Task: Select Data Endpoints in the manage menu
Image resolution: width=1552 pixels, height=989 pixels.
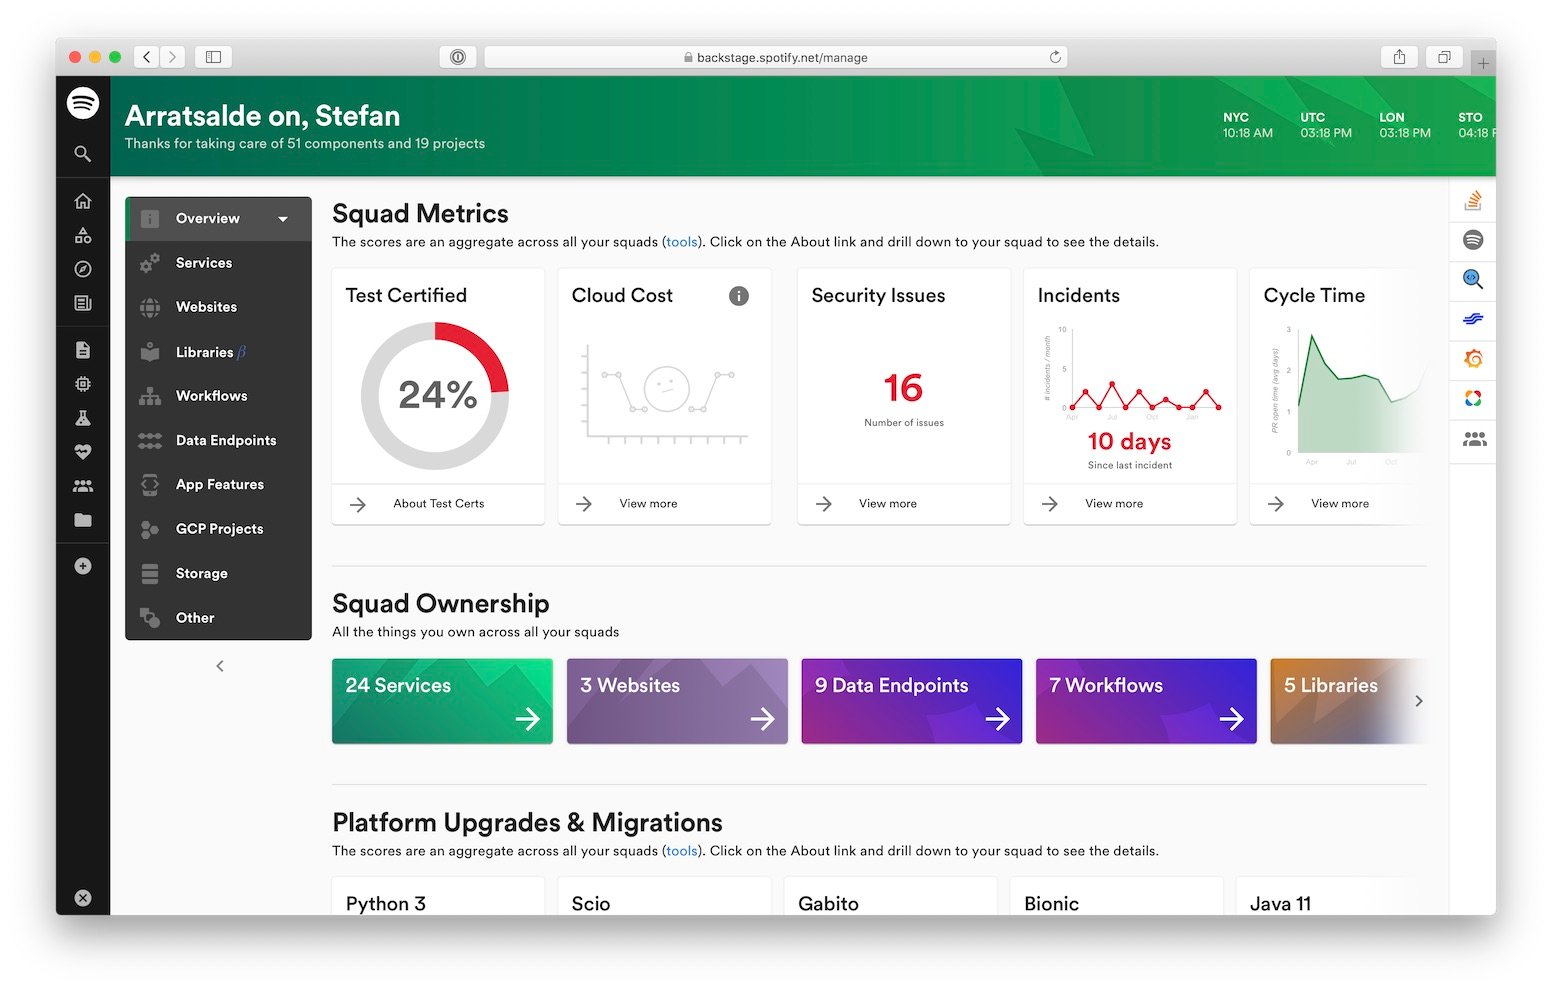Action: (x=218, y=440)
